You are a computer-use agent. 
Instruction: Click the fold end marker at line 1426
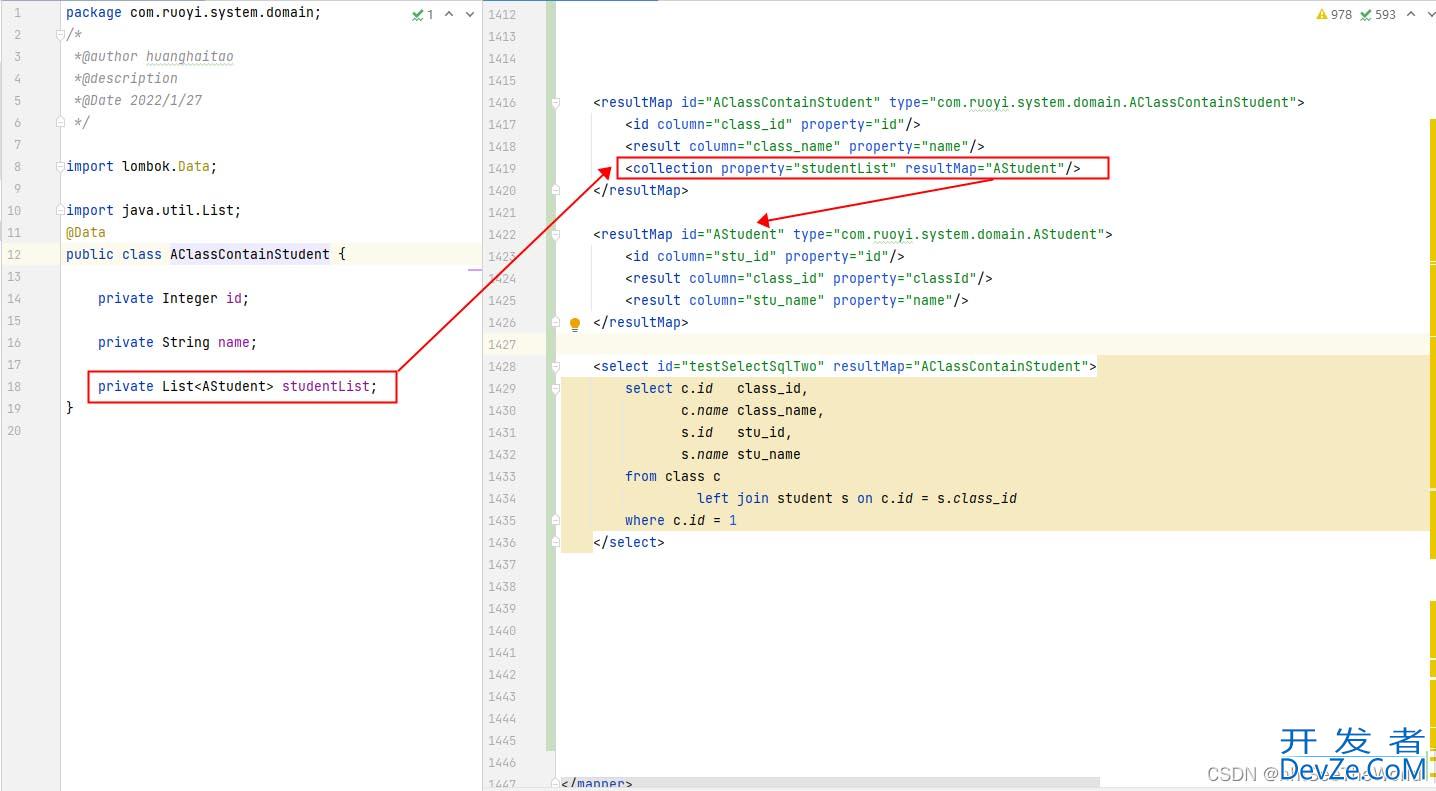555,322
